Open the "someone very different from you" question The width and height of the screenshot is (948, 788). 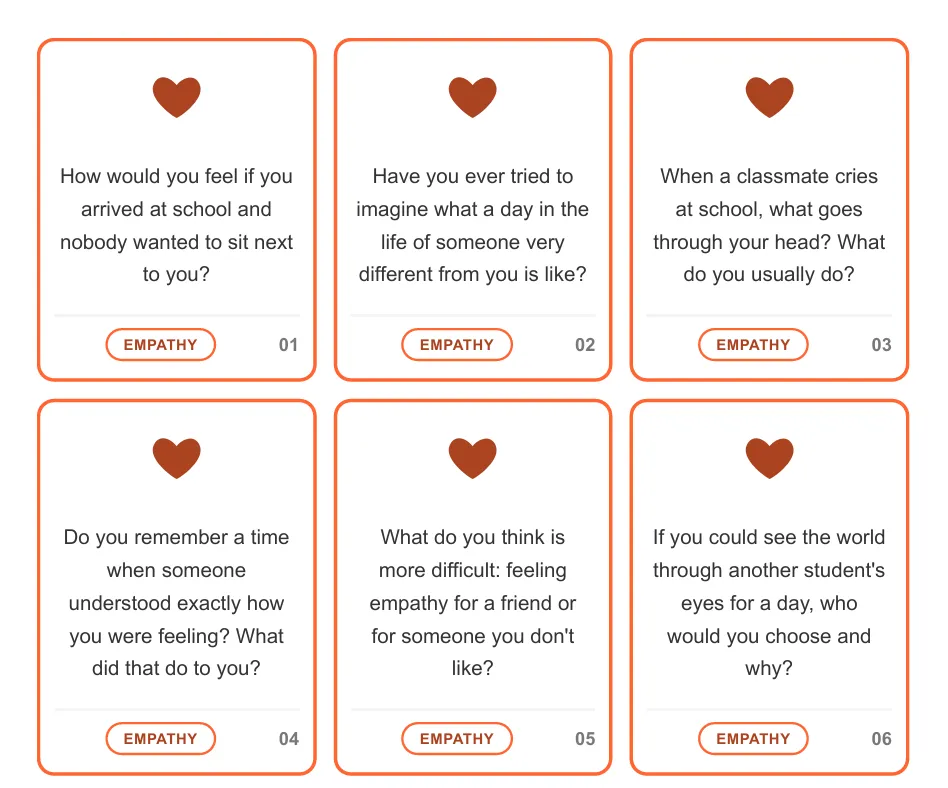tap(473, 225)
